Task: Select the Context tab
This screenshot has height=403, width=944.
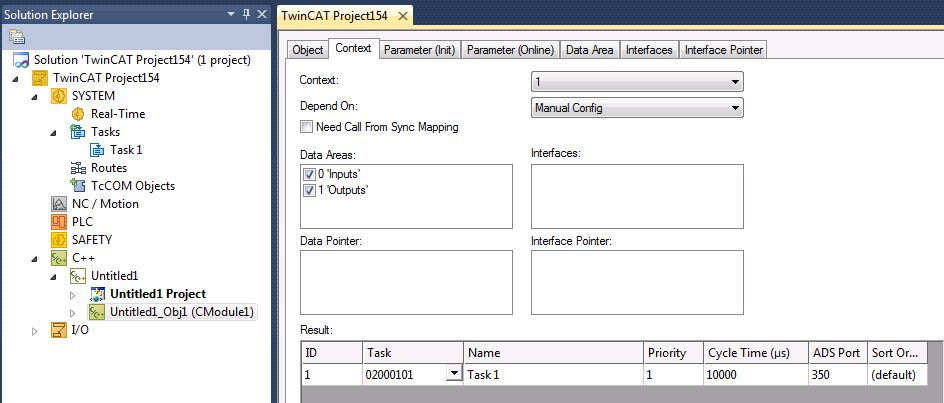Action: point(353,48)
